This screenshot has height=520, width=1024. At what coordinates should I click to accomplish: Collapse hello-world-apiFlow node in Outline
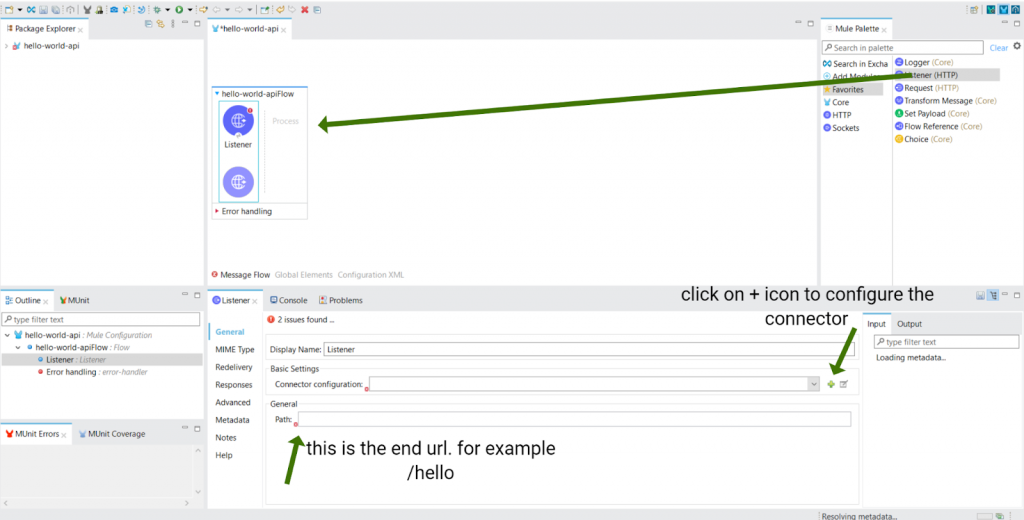click(x=18, y=348)
